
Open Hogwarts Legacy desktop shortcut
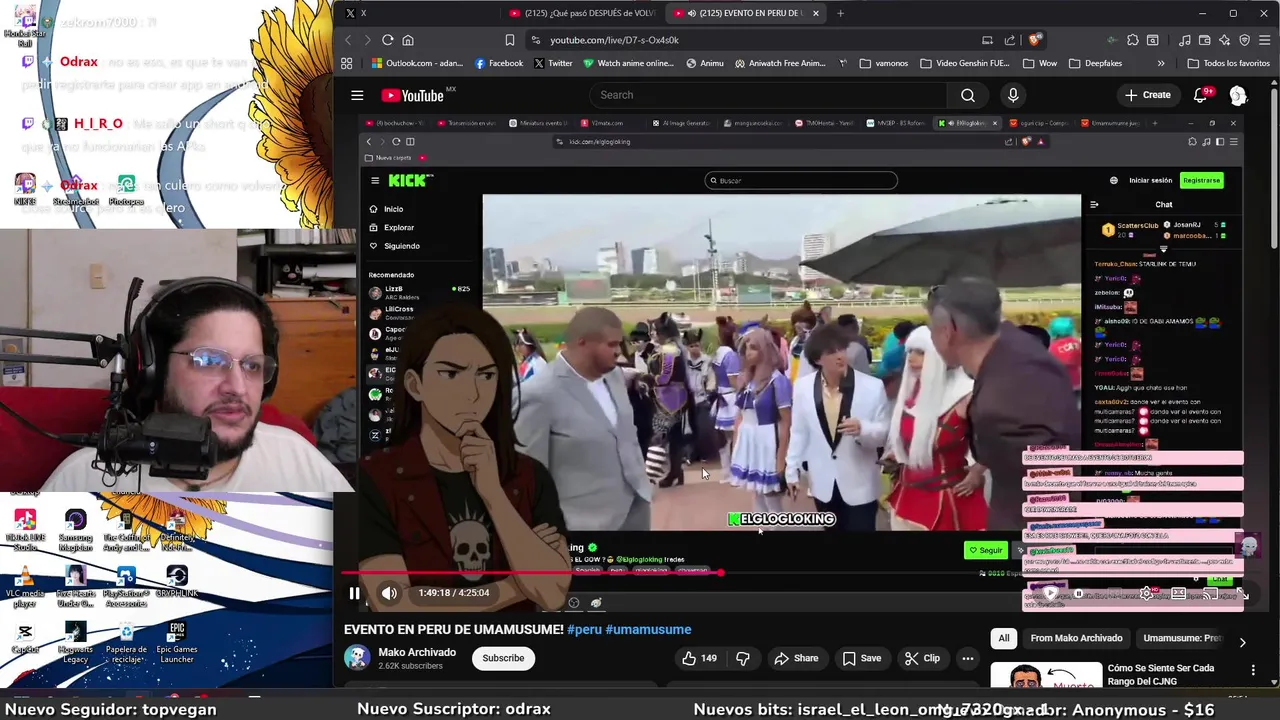75,643
